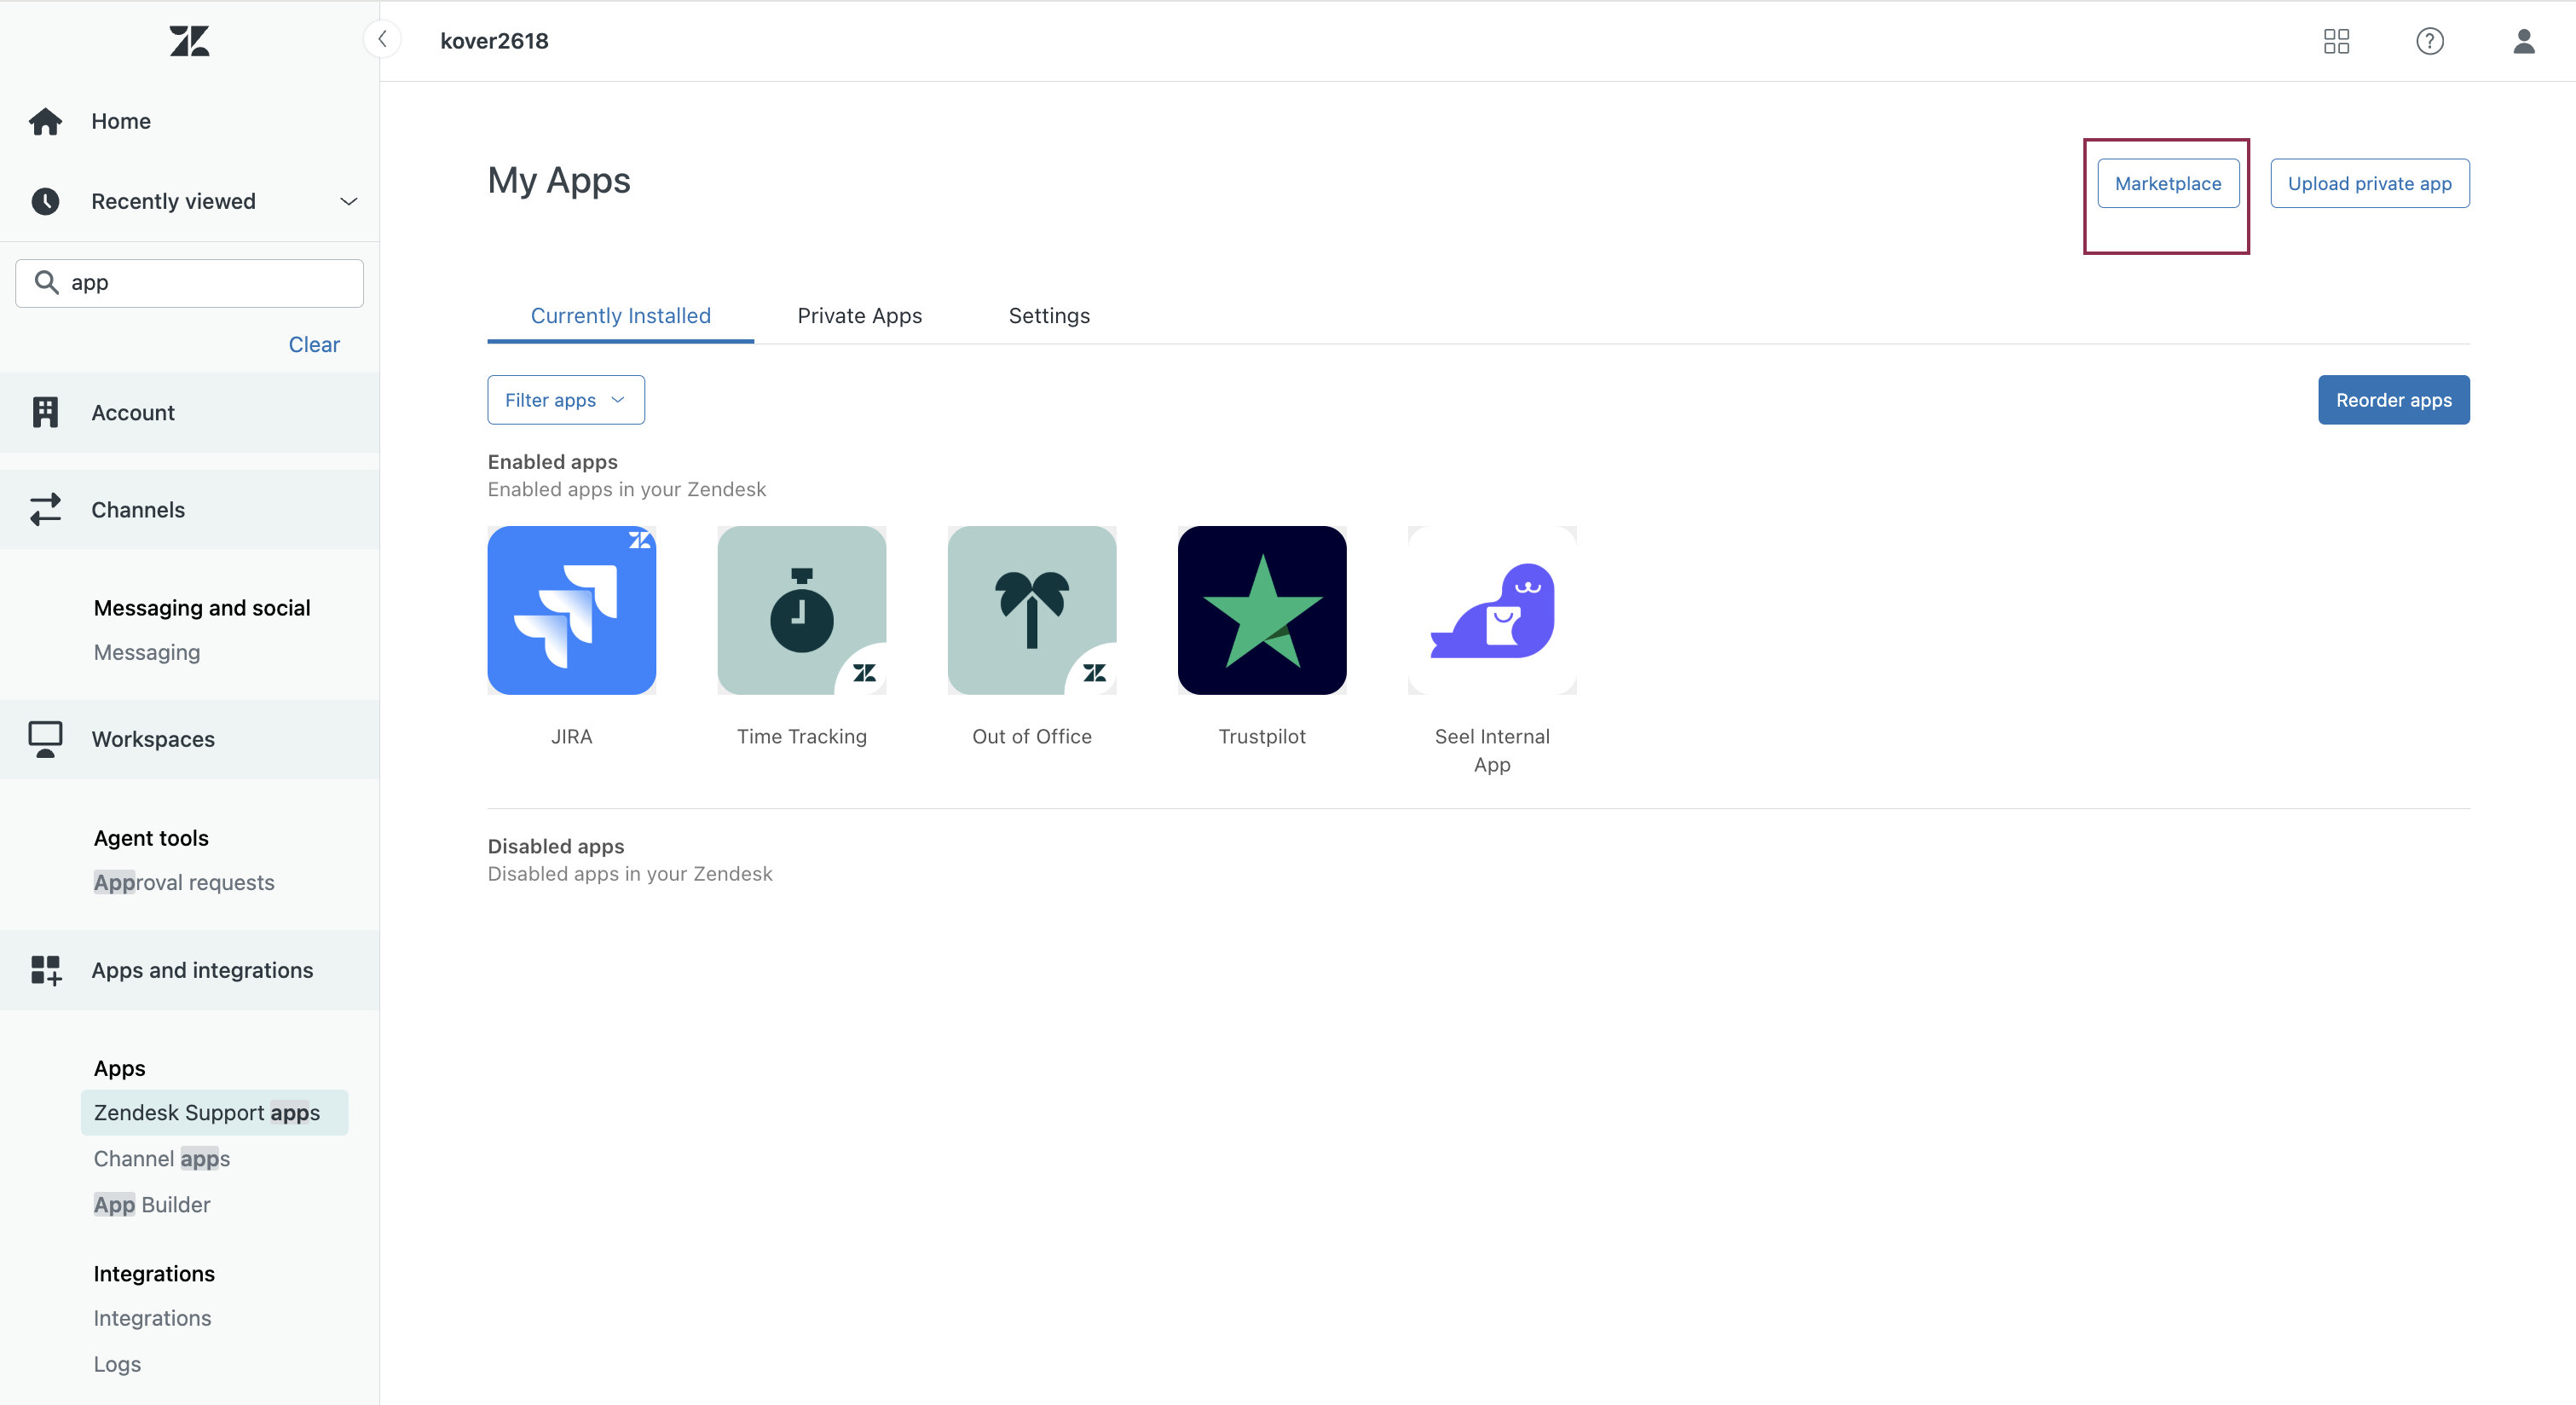Open the Out of Office app icon
The width and height of the screenshot is (2576, 1405).
(1031, 610)
